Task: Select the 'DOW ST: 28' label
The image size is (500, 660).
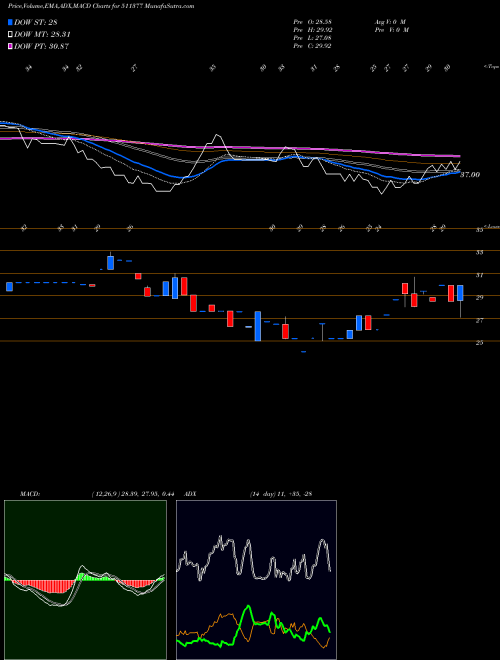Action: (x=35, y=22)
